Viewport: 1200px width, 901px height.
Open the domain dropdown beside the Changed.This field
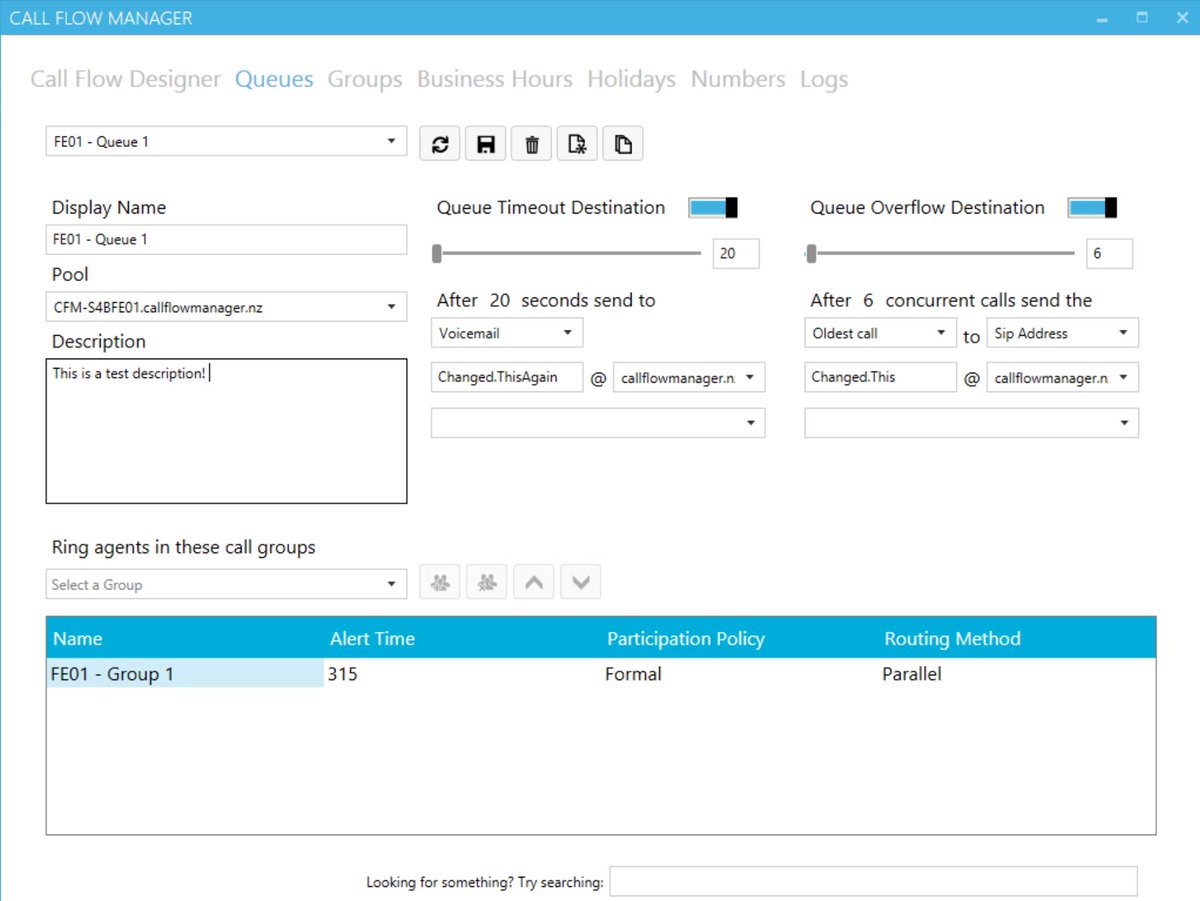(1063, 378)
